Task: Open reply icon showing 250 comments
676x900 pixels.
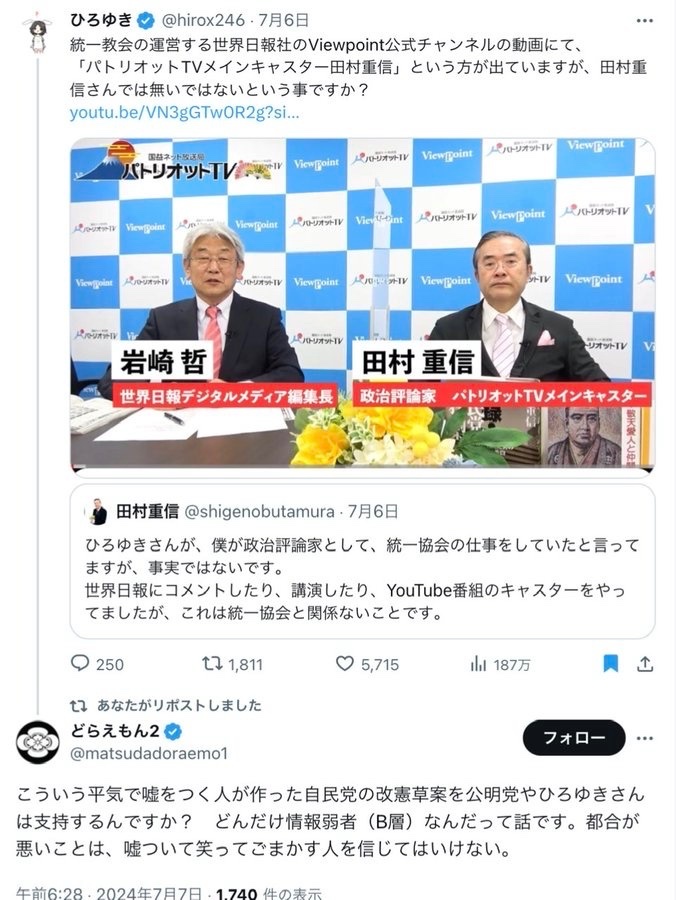Action: click(80, 664)
